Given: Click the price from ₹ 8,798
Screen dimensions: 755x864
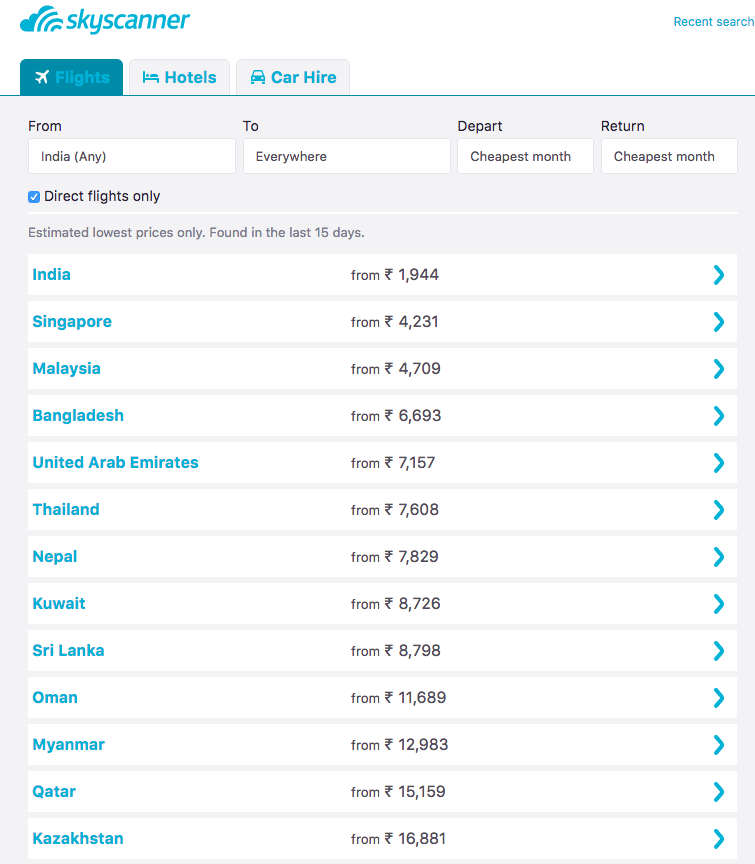Looking at the screenshot, I should [396, 651].
